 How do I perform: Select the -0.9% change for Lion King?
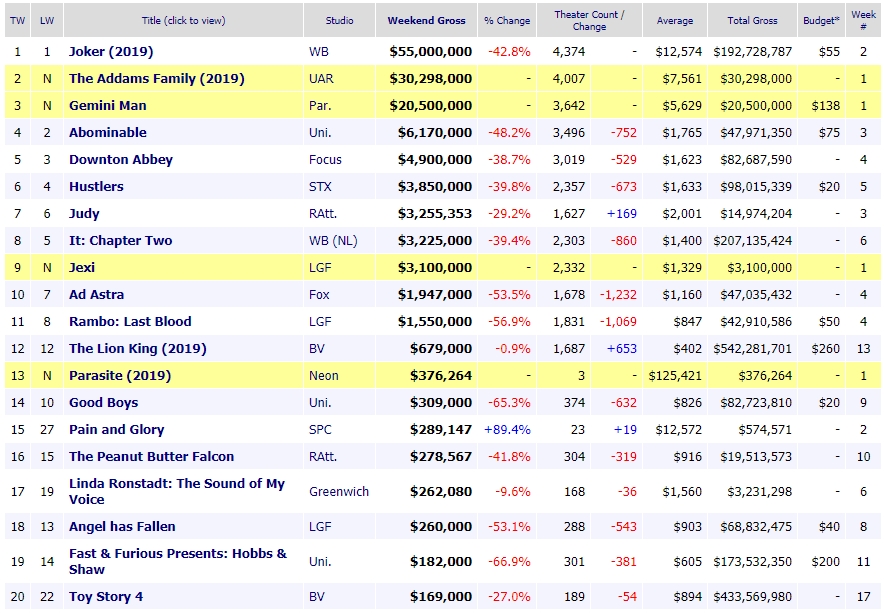pyautogui.click(x=512, y=349)
